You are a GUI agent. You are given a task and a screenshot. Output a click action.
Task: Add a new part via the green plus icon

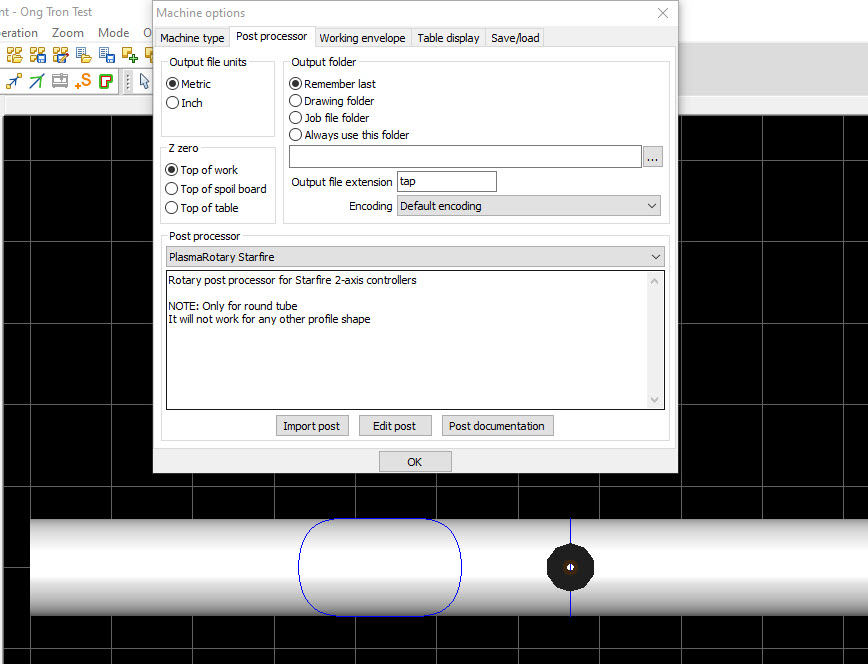point(129,55)
